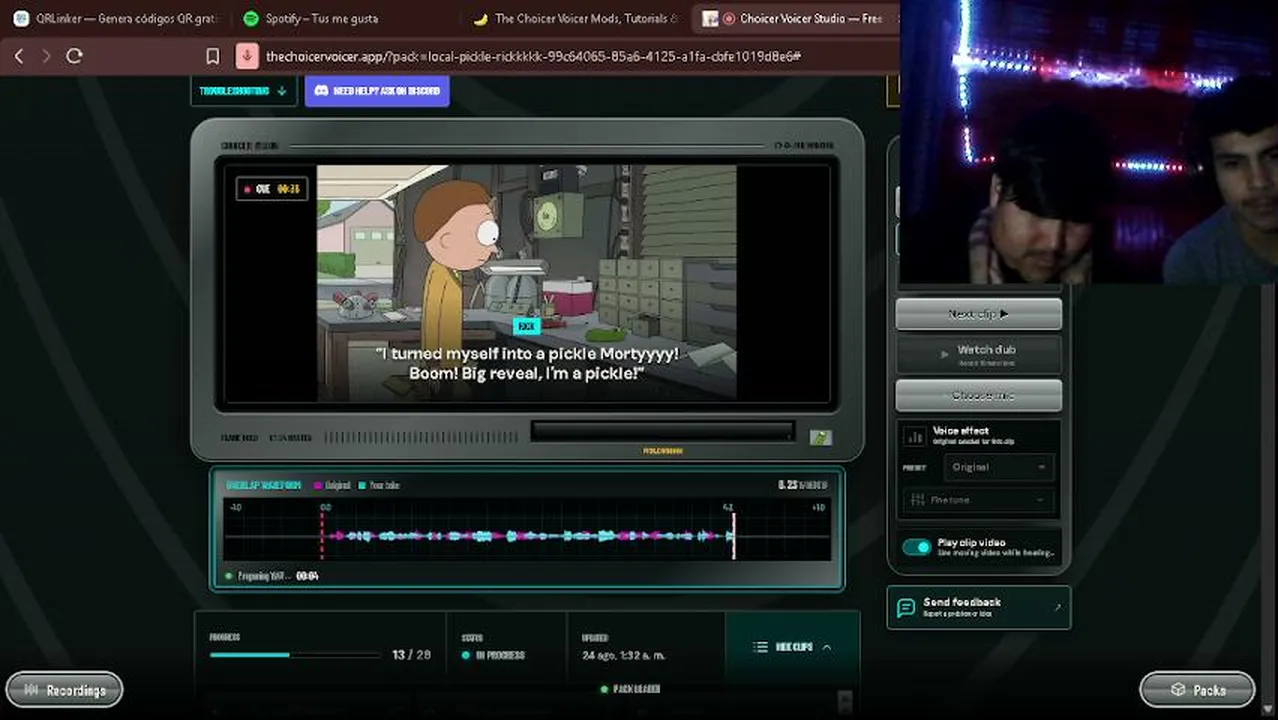Viewport: 1278px width, 720px height.
Task: Click the Next clip button
Action: [978, 314]
